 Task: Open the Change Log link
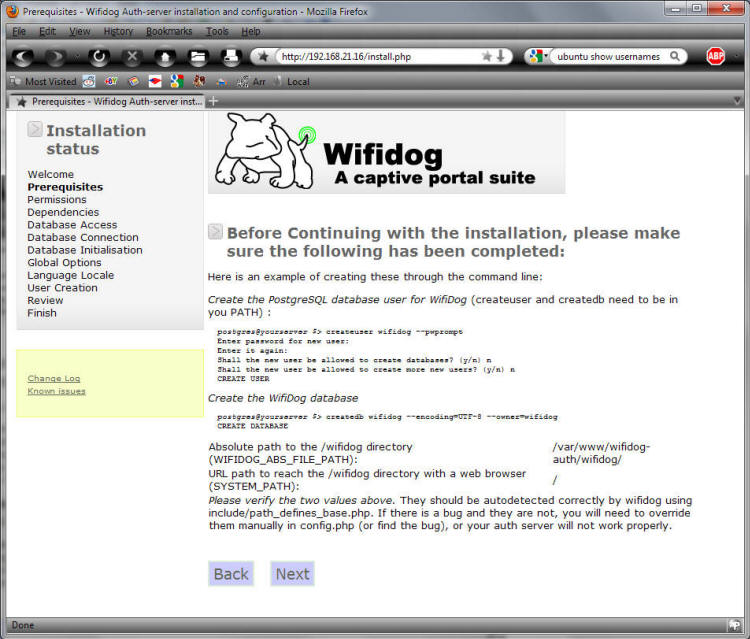pos(54,378)
